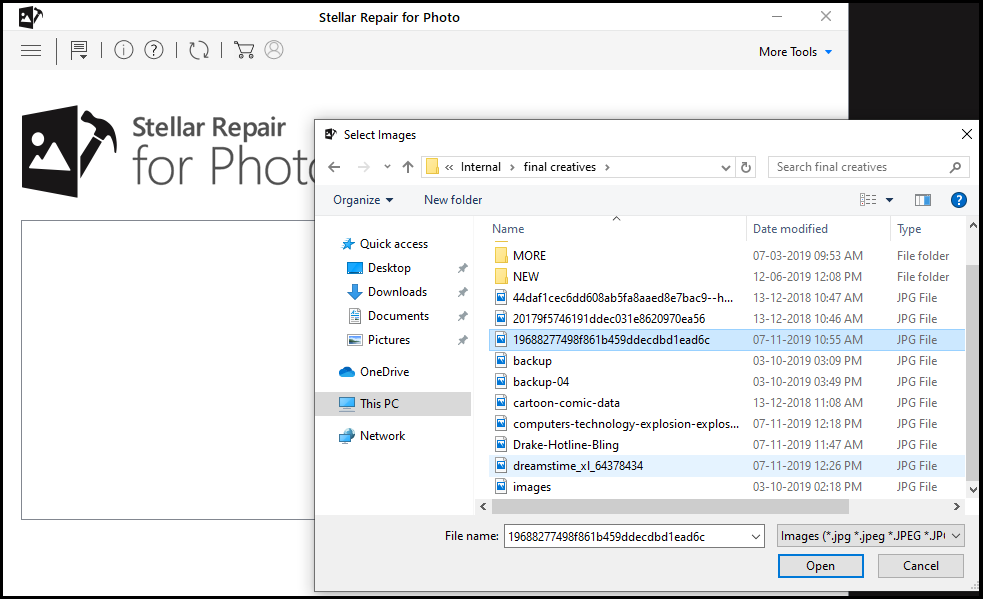Screen dimensions: 983x599
Task: Open the Organize menu
Action: (363, 200)
